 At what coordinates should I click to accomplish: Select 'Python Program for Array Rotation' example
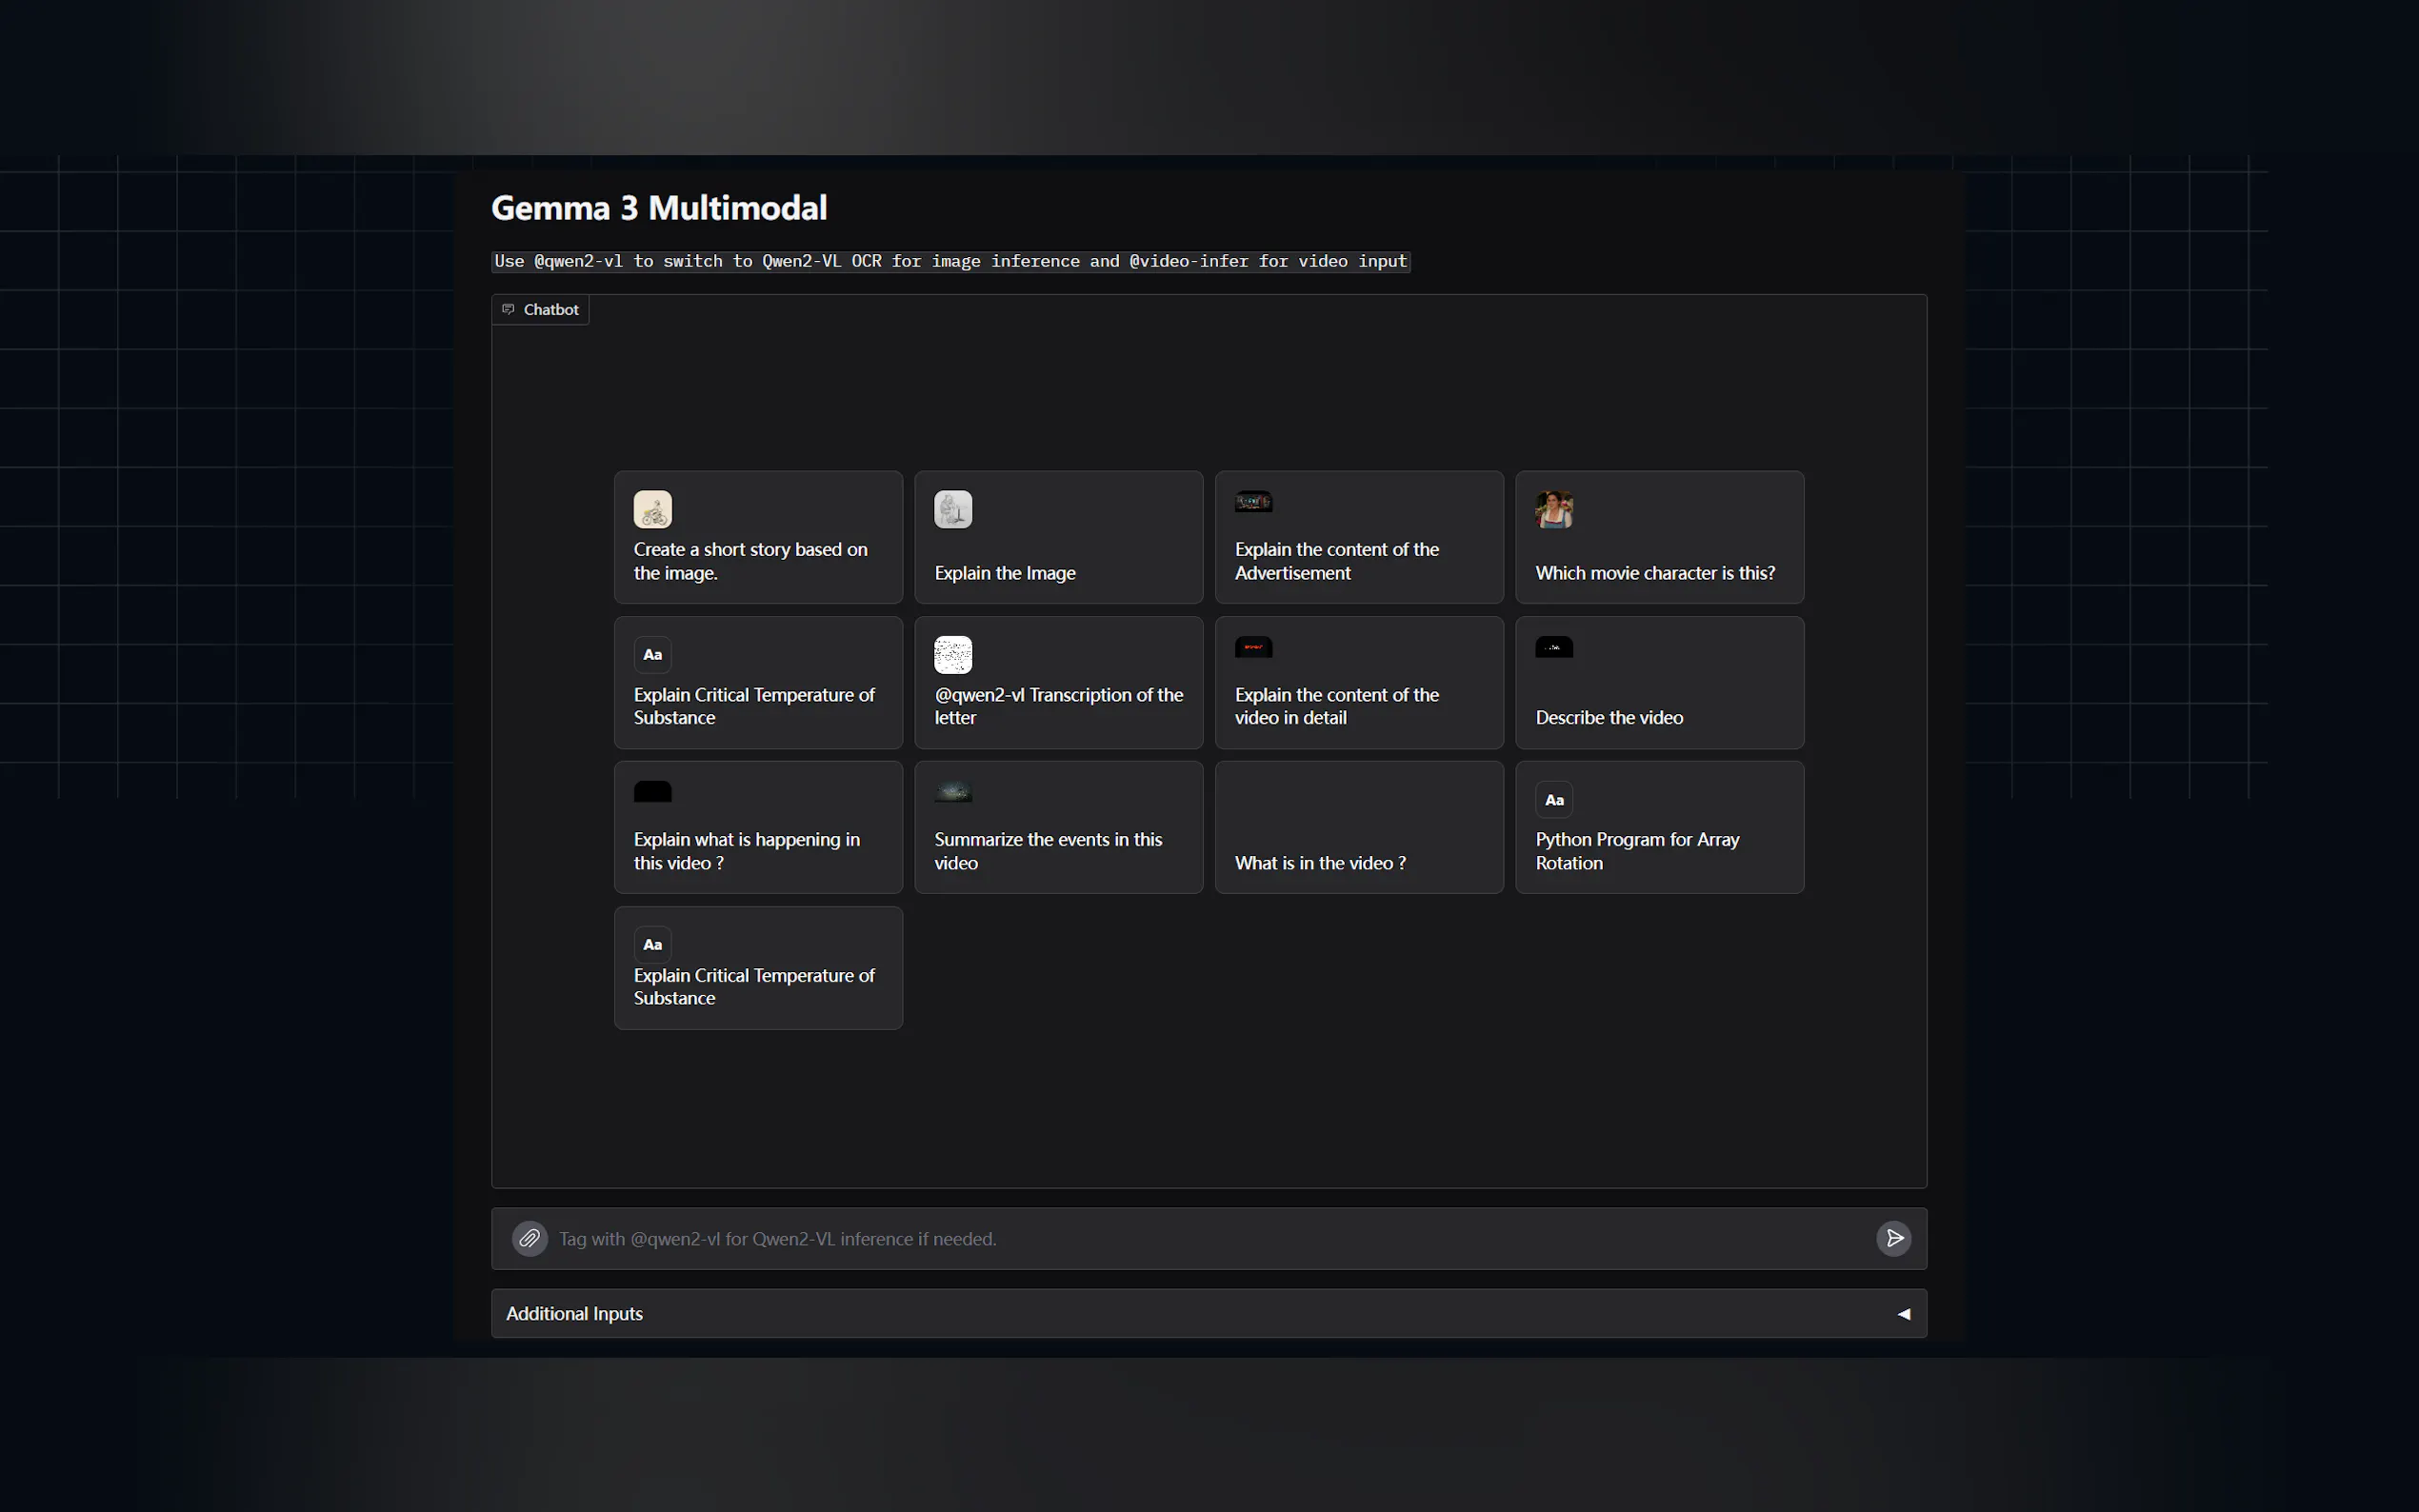click(1658, 850)
